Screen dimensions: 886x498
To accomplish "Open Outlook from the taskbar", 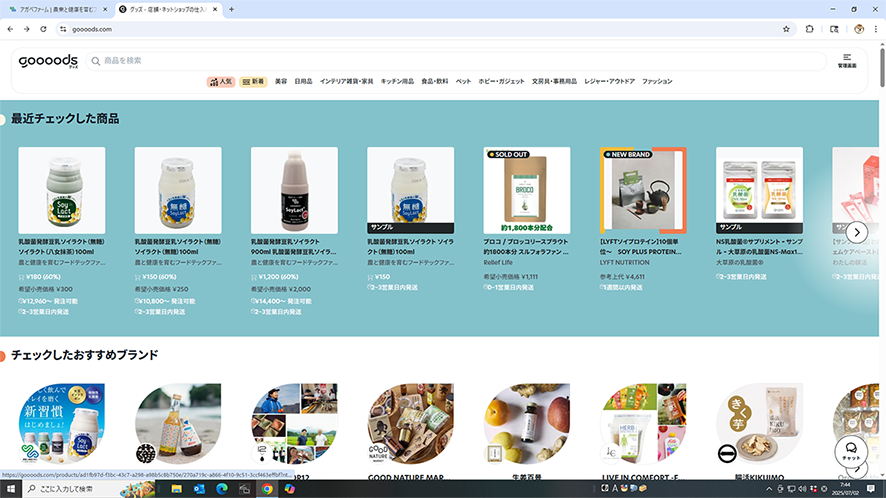I will 199,489.
